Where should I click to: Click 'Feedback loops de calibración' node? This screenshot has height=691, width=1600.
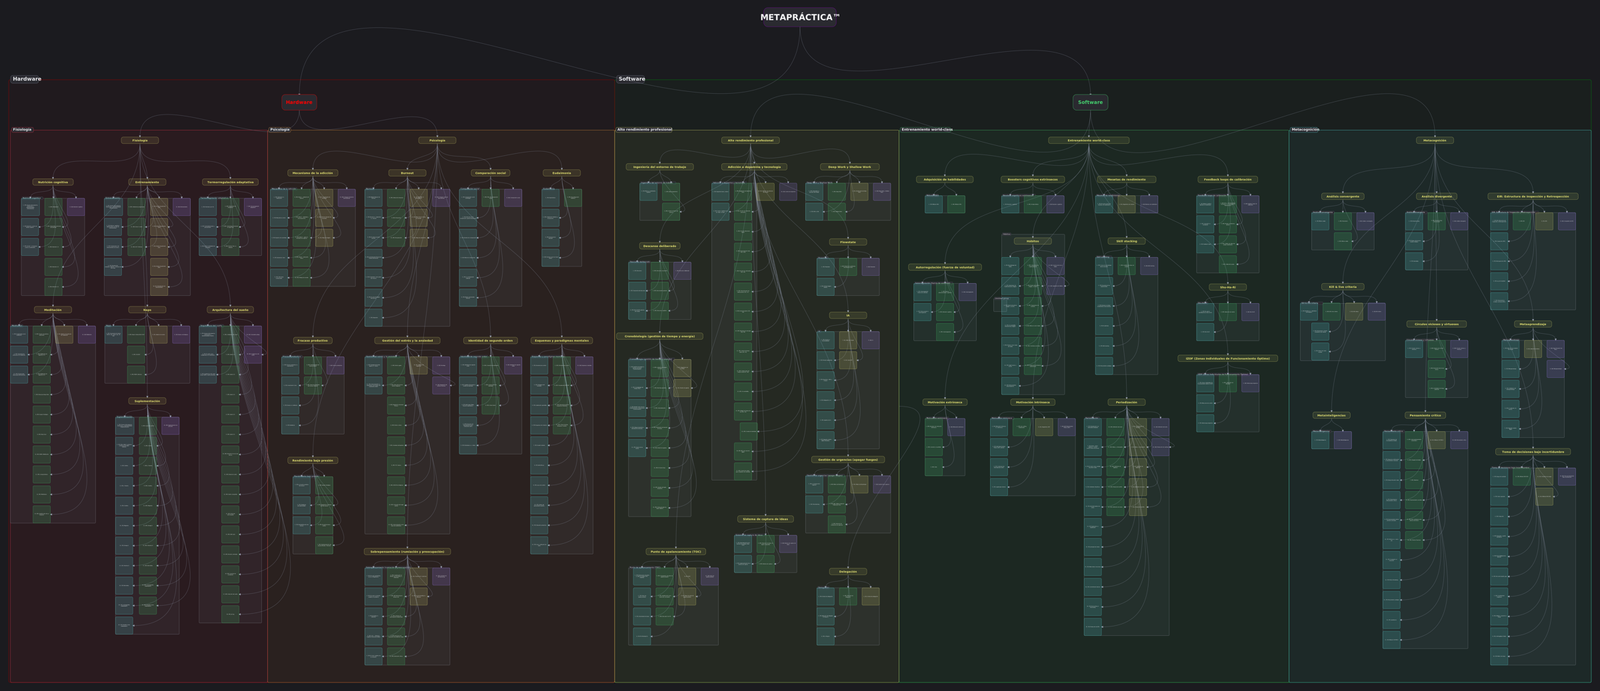1228,179
